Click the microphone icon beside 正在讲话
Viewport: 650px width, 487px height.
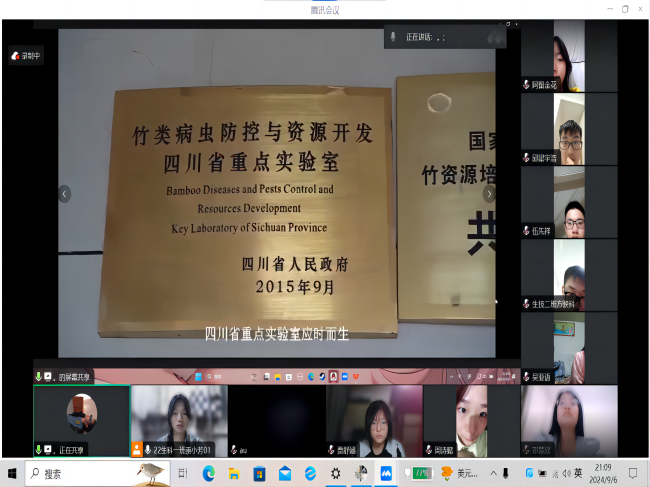pyautogui.click(x=393, y=37)
